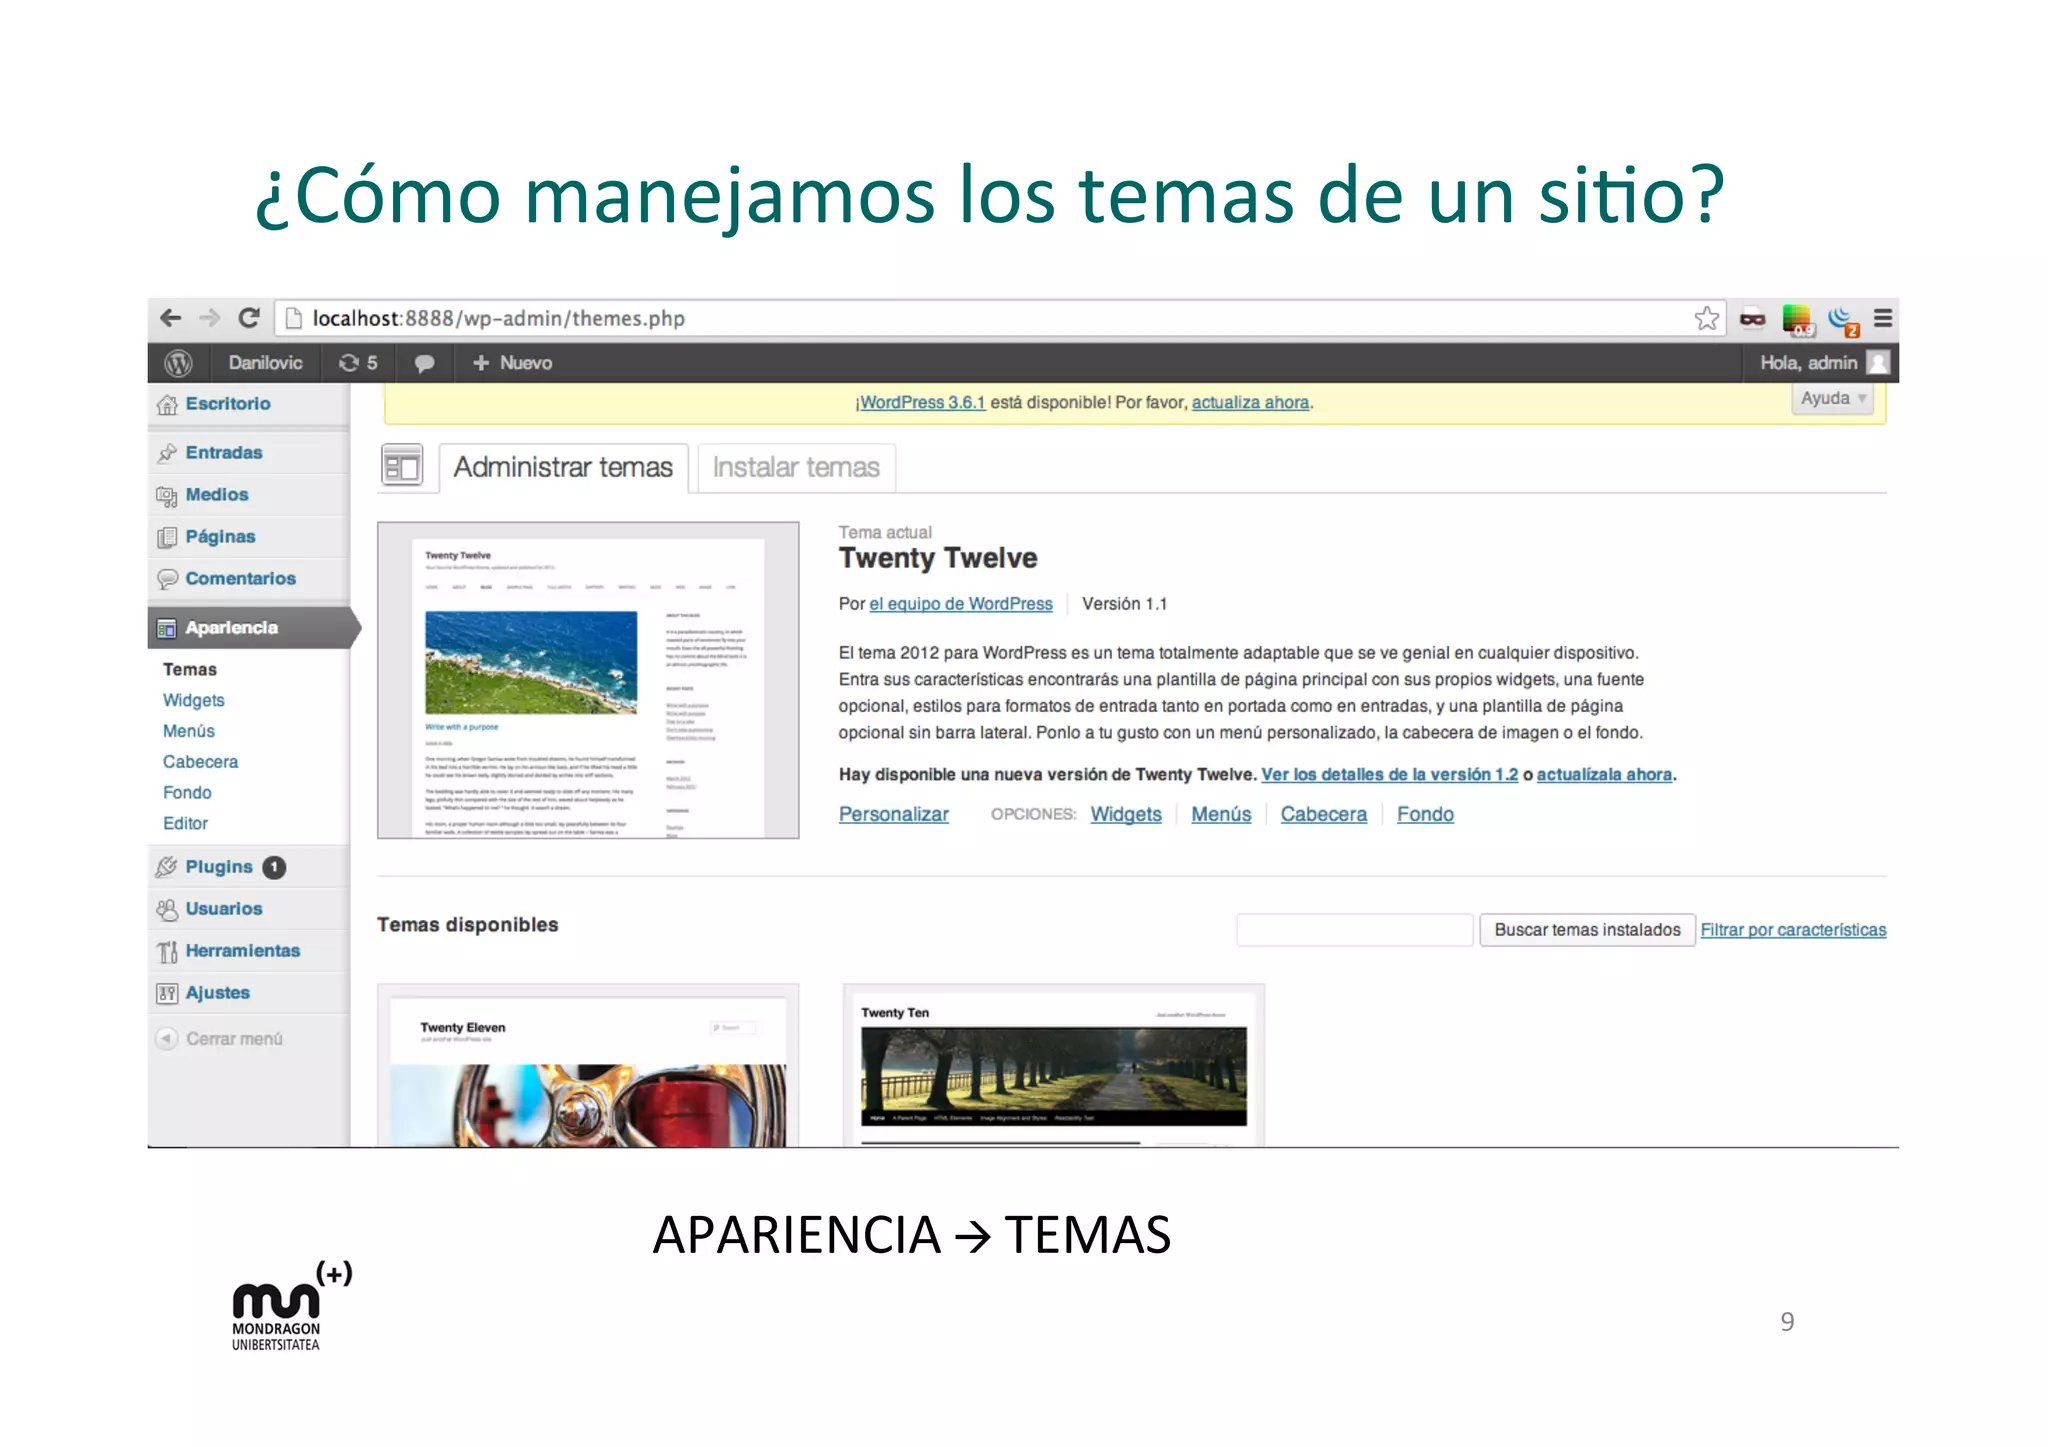
Task: Open Ajustes in the sidebar
Action: (x=218, y=993)
